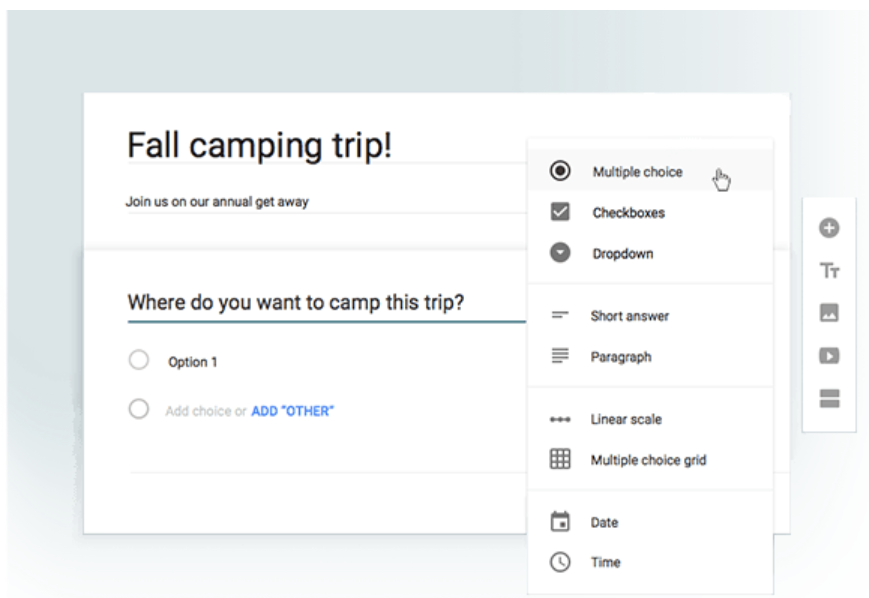The height and width of the screenshot is (598, 869).
Task: Click the empty radio beside Add choice
Action: coord(139,410)
